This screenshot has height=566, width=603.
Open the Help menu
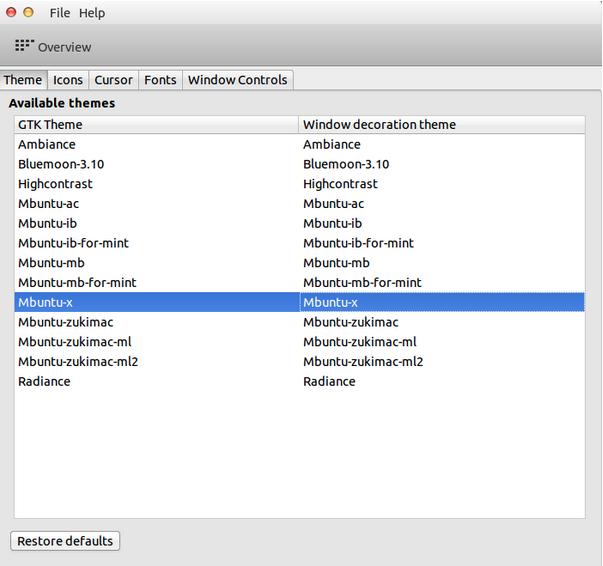pyautogui.click(x=92, y=13)
